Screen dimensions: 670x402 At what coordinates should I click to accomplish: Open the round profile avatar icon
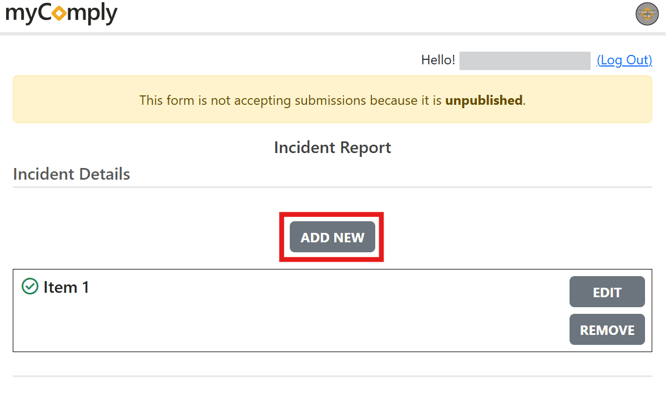[647, 14]
